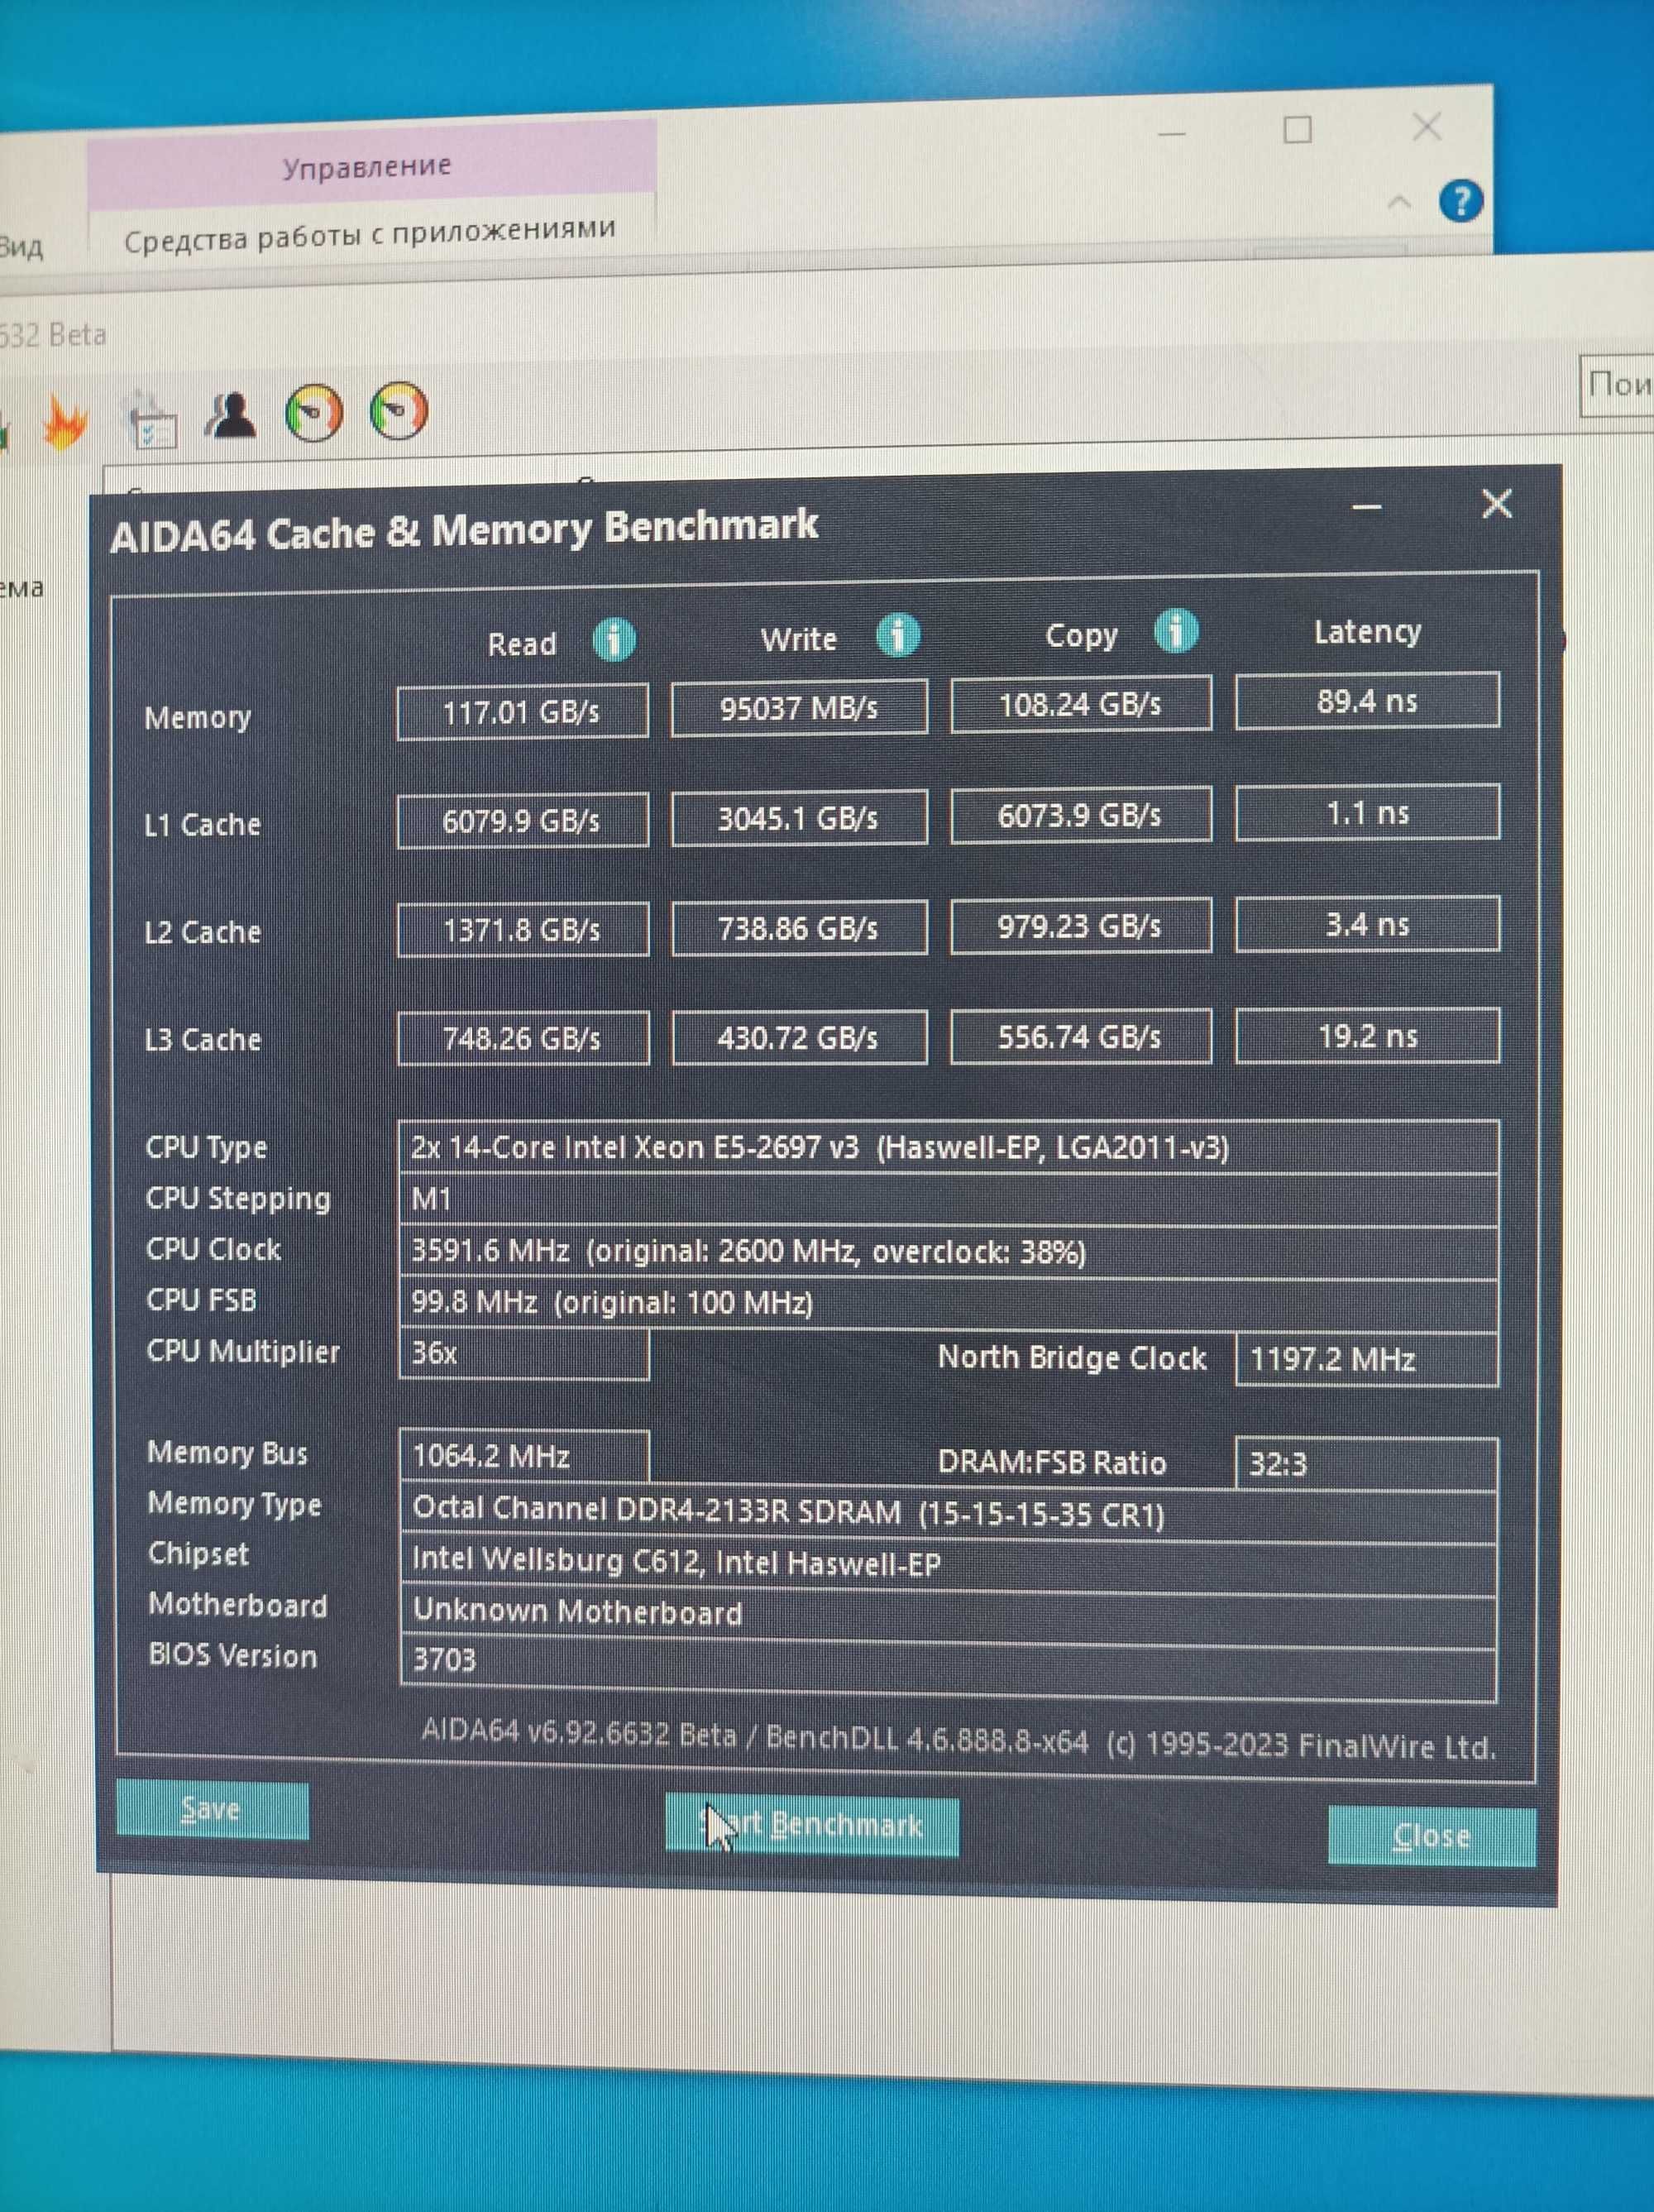Click L1 Cache Read value 6079.9 GB/s

coord(522,821)
